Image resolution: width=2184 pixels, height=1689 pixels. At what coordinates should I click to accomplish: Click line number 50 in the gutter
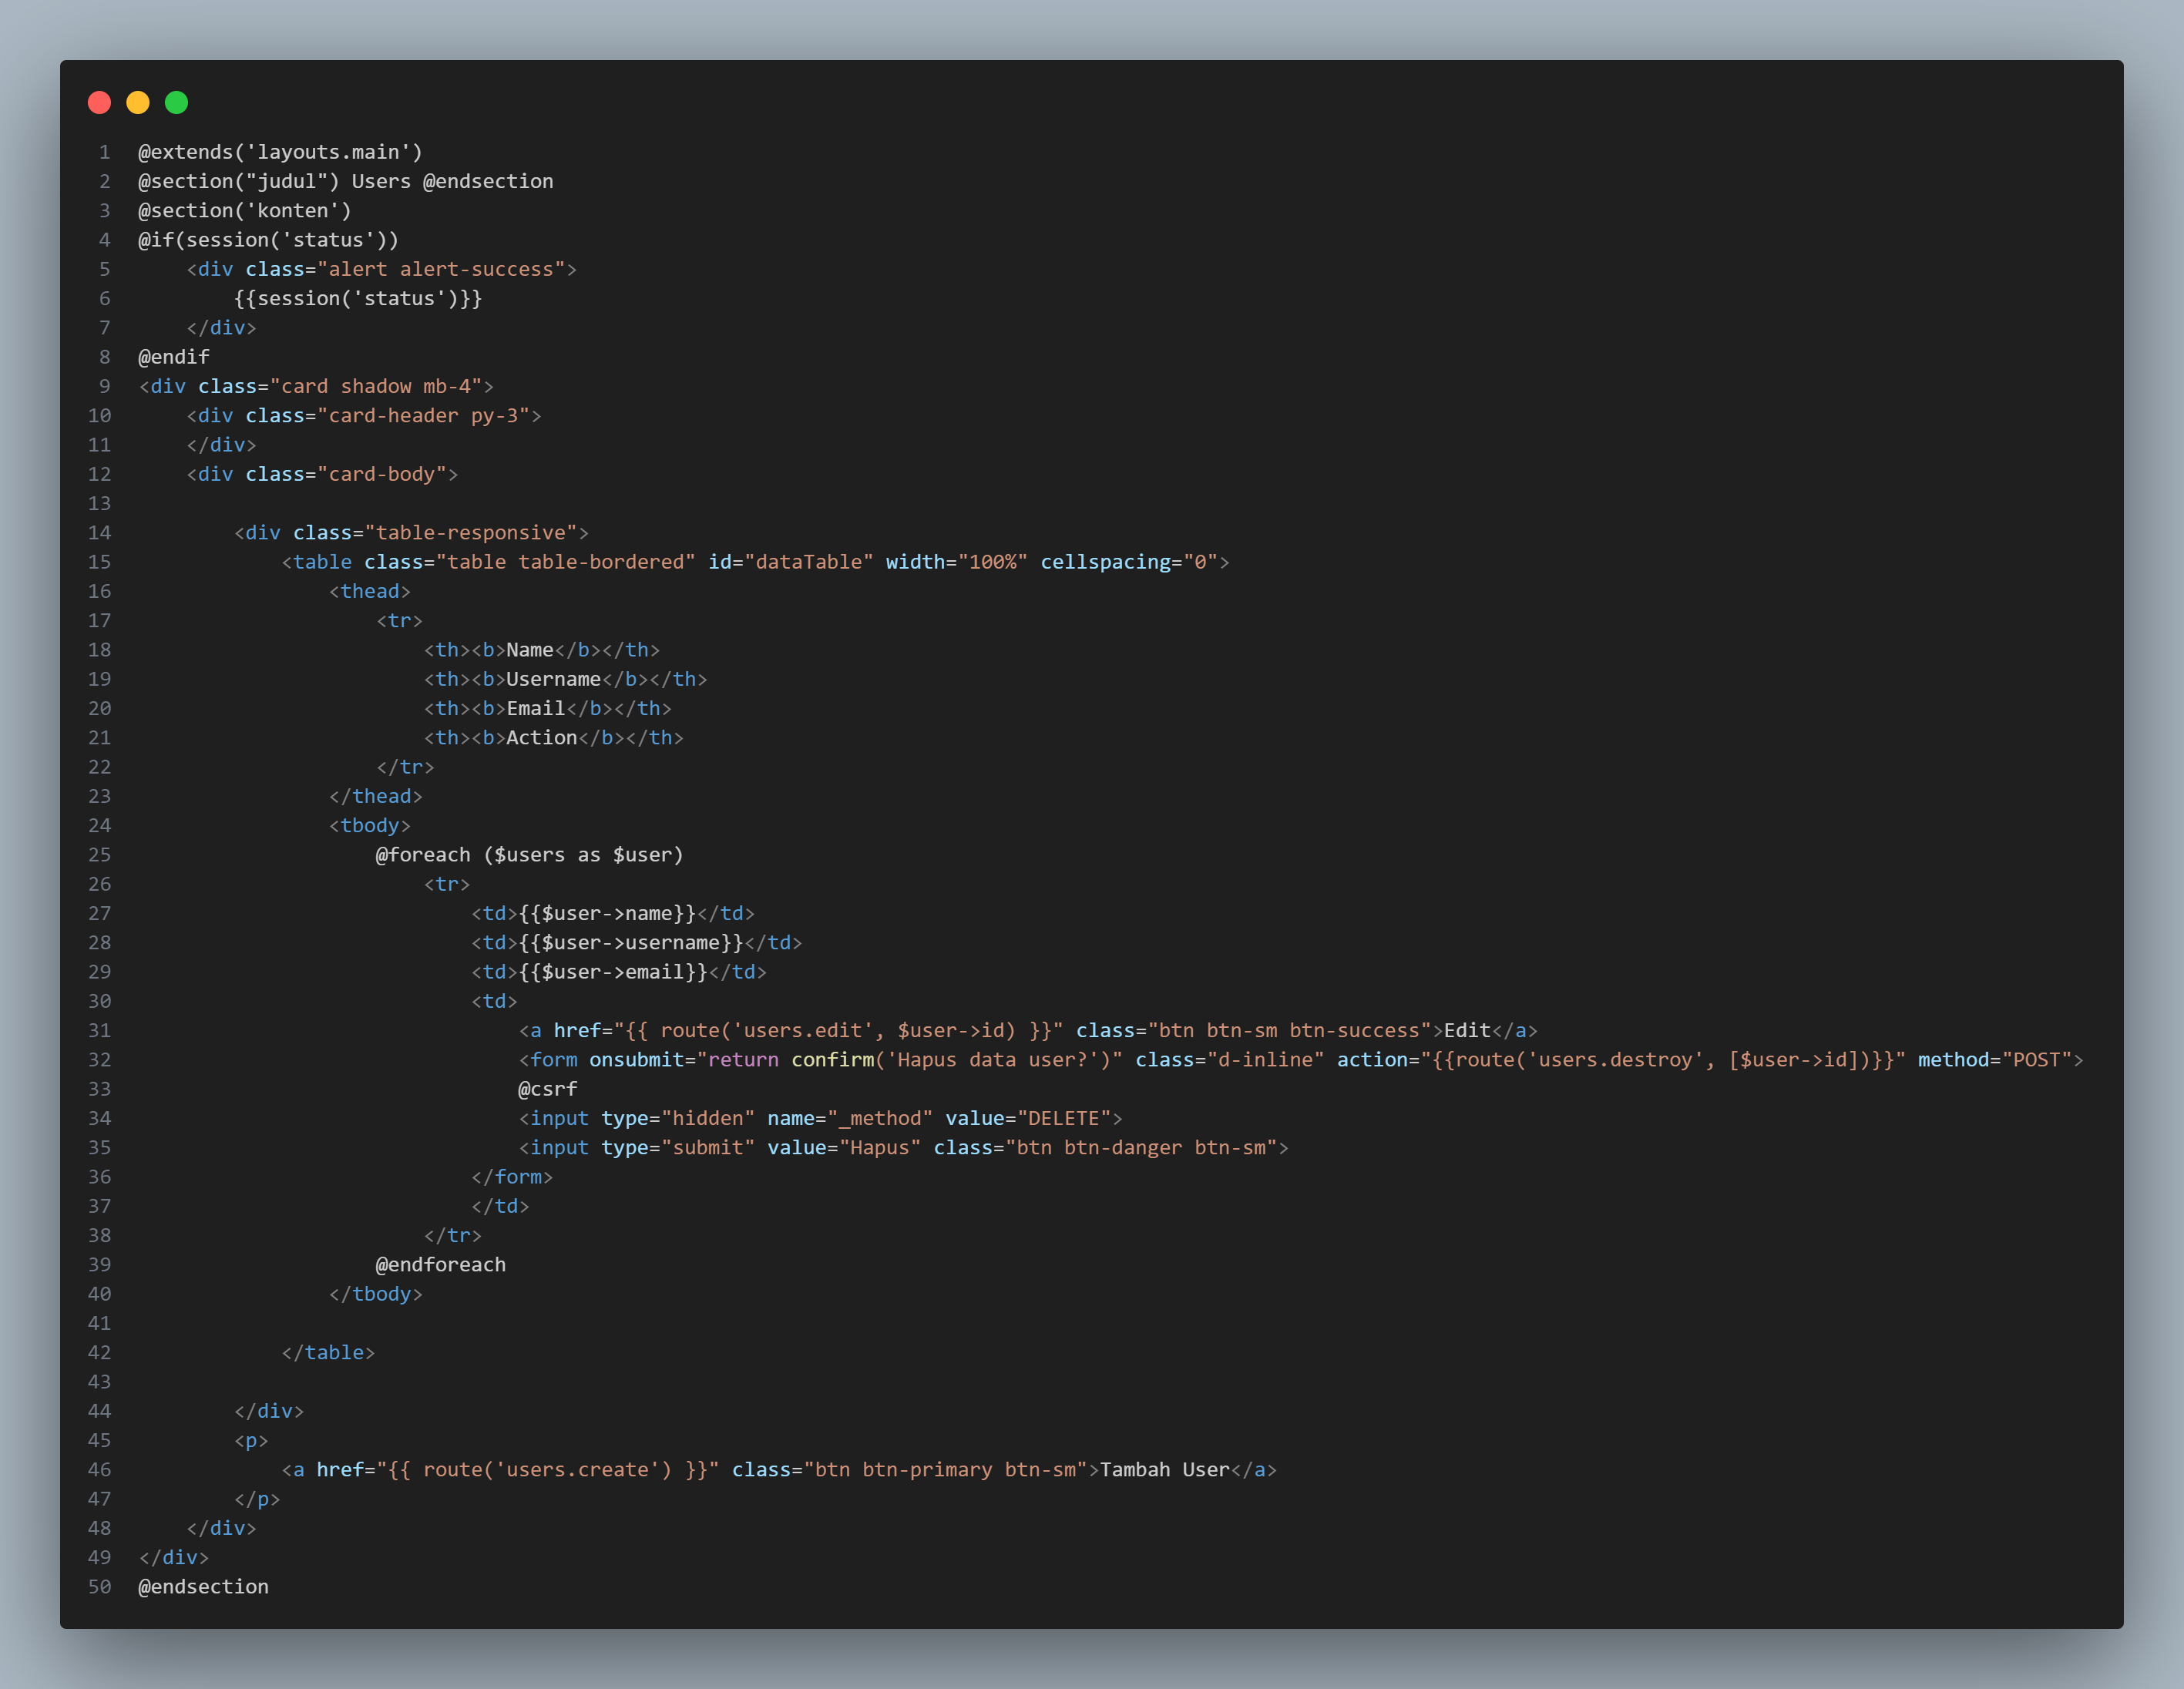pyautogui.click(x=100, y=1586)
